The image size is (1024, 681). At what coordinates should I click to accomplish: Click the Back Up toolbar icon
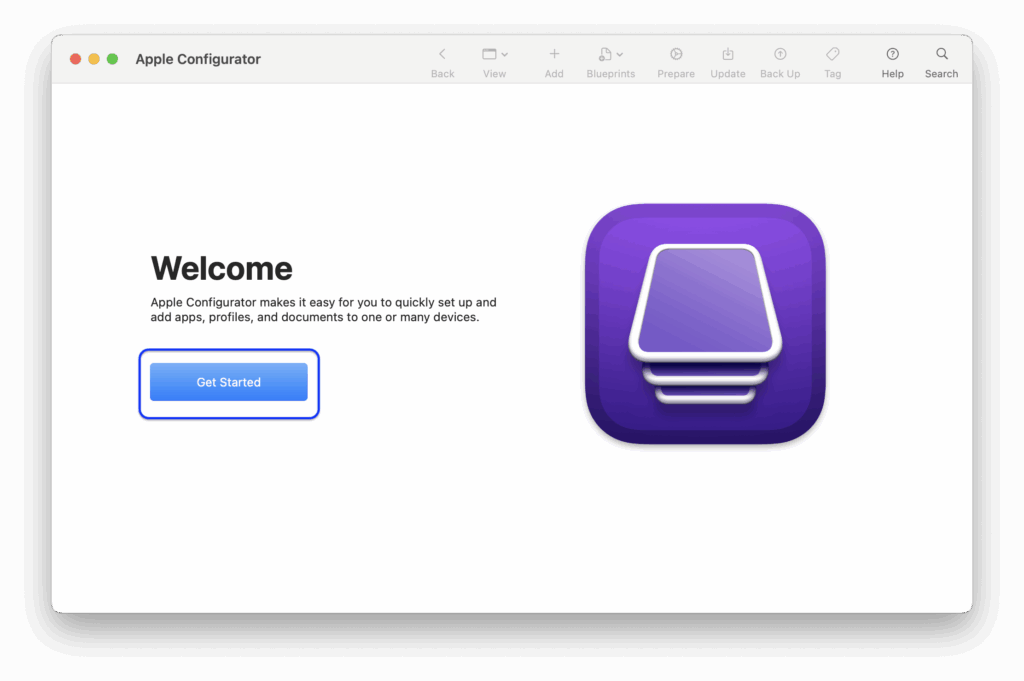coord(780,54)
